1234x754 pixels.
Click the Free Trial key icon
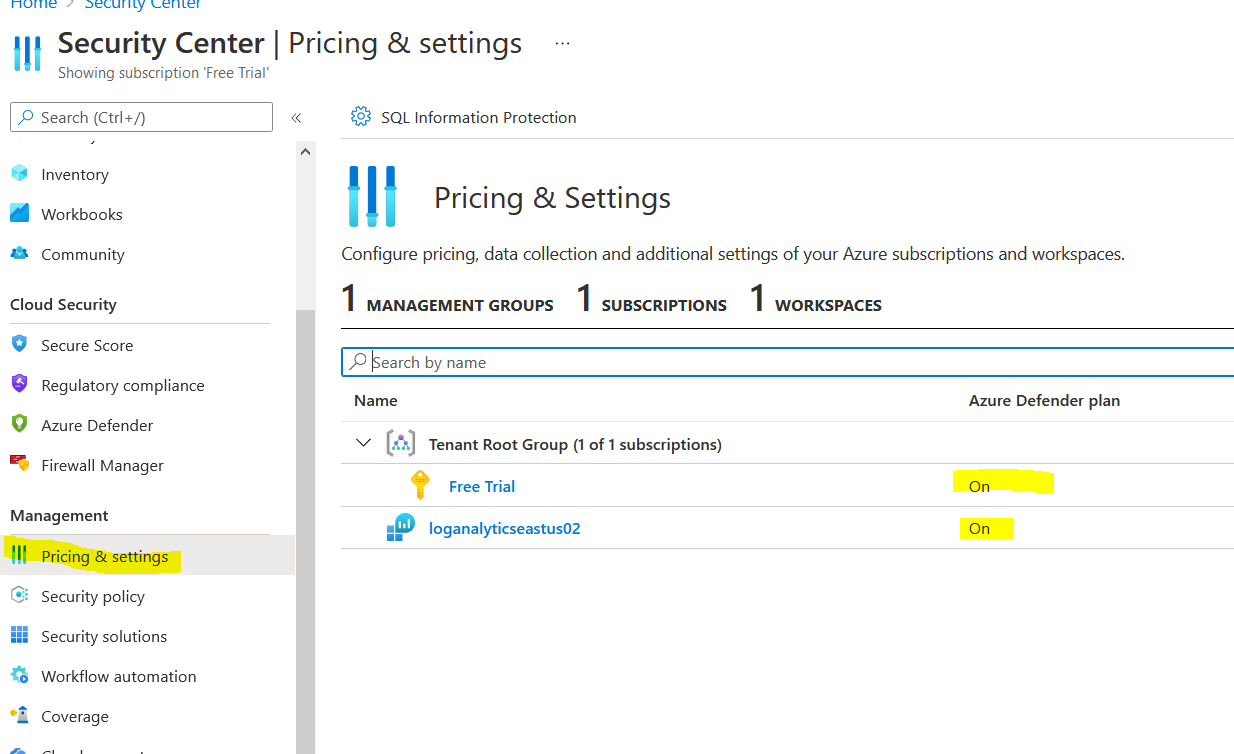click(420, 486)
